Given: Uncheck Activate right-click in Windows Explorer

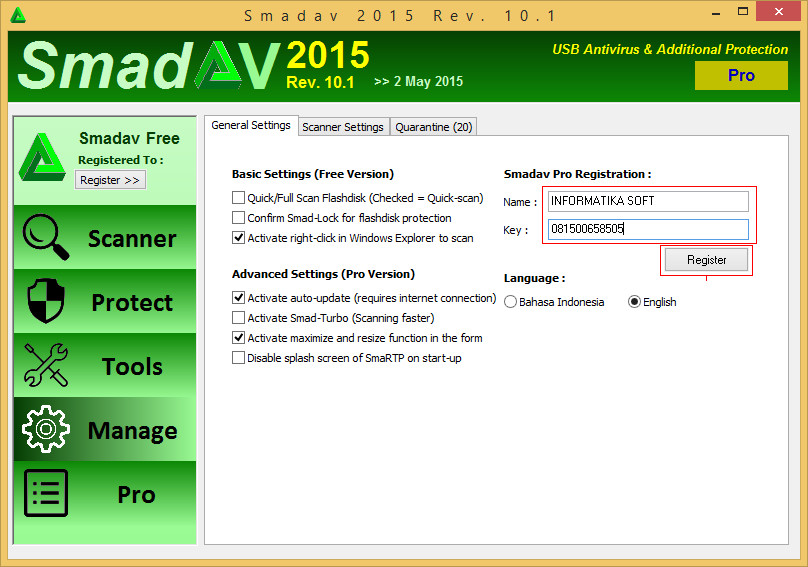Looking at the screenshot, I should point(238,238).
